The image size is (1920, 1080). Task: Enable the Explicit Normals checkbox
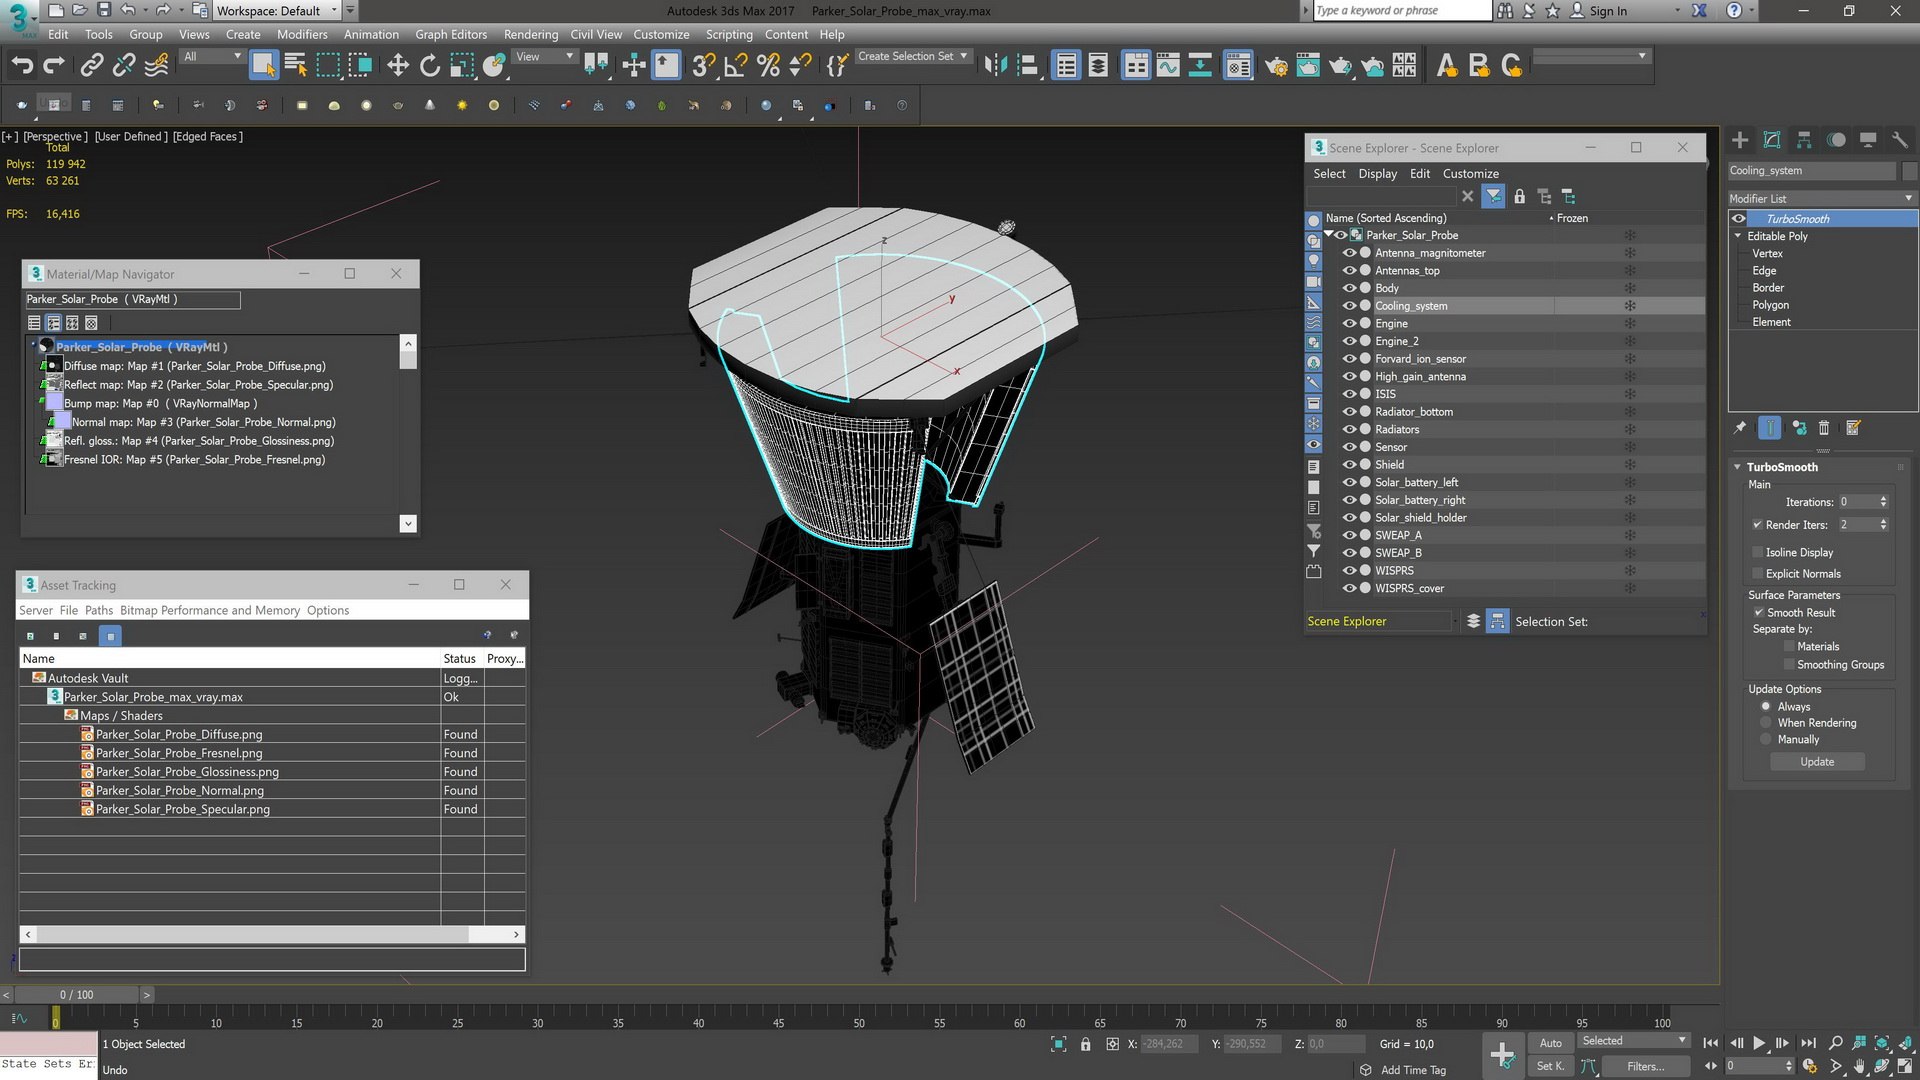(x=1757, y=574)
